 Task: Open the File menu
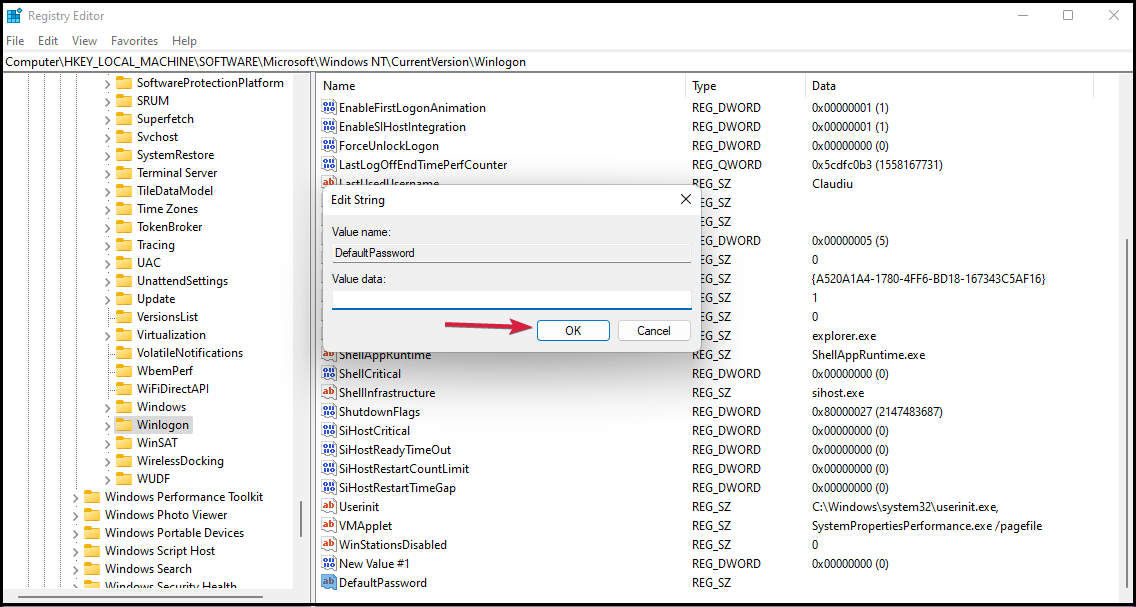click(x=14, y=41)
